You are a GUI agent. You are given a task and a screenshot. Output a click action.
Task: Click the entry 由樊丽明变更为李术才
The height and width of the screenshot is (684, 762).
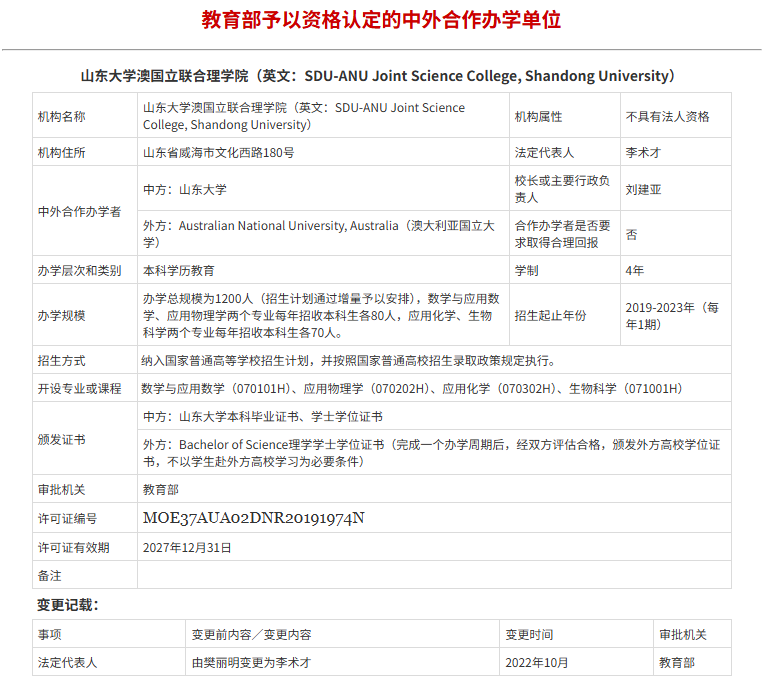coord(251,663)
